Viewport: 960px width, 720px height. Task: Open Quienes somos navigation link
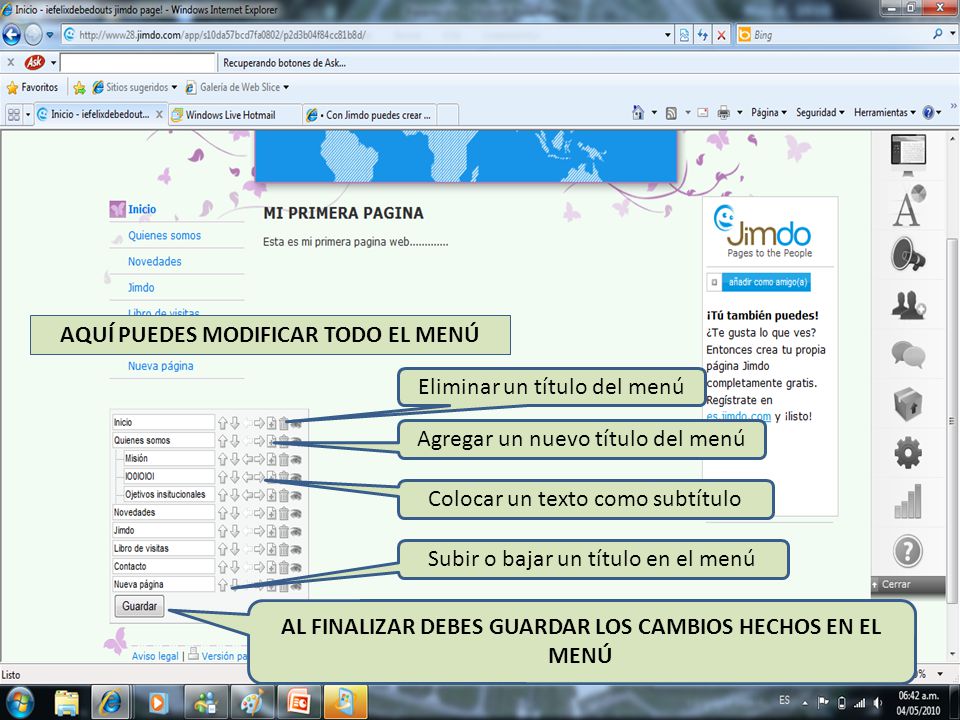164,236
